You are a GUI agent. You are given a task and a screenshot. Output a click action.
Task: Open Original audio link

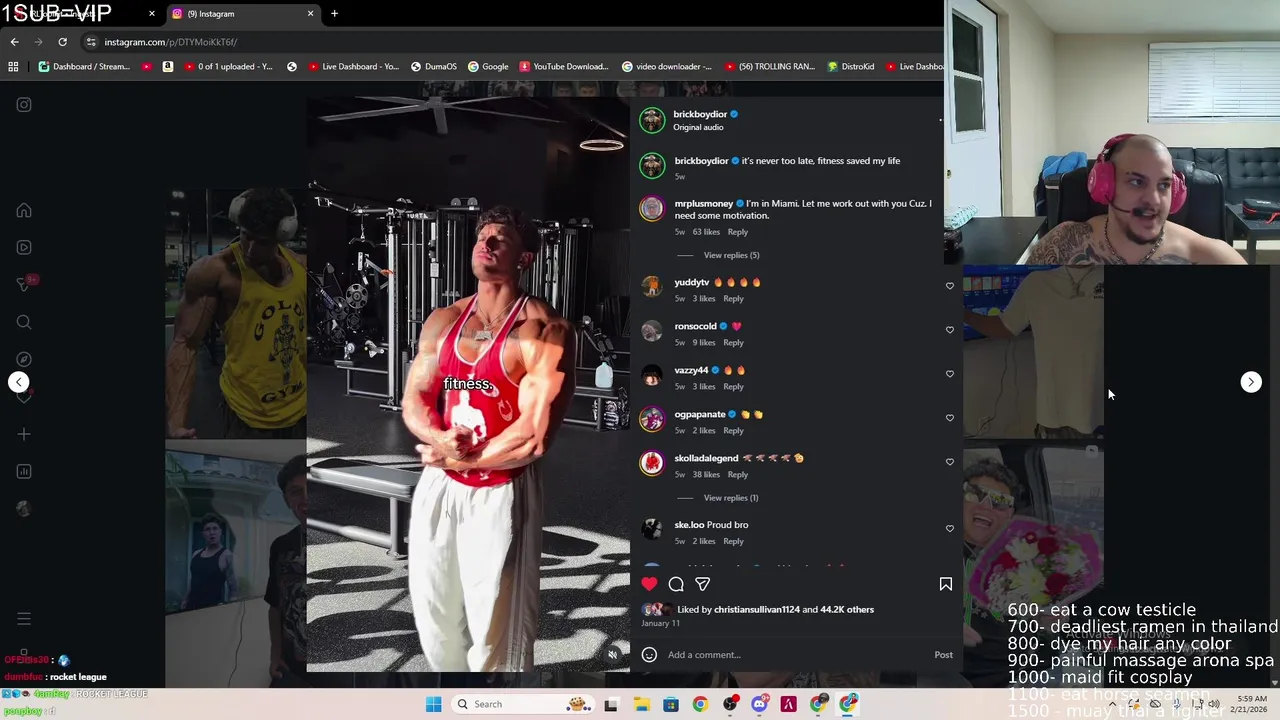point(698,127)
